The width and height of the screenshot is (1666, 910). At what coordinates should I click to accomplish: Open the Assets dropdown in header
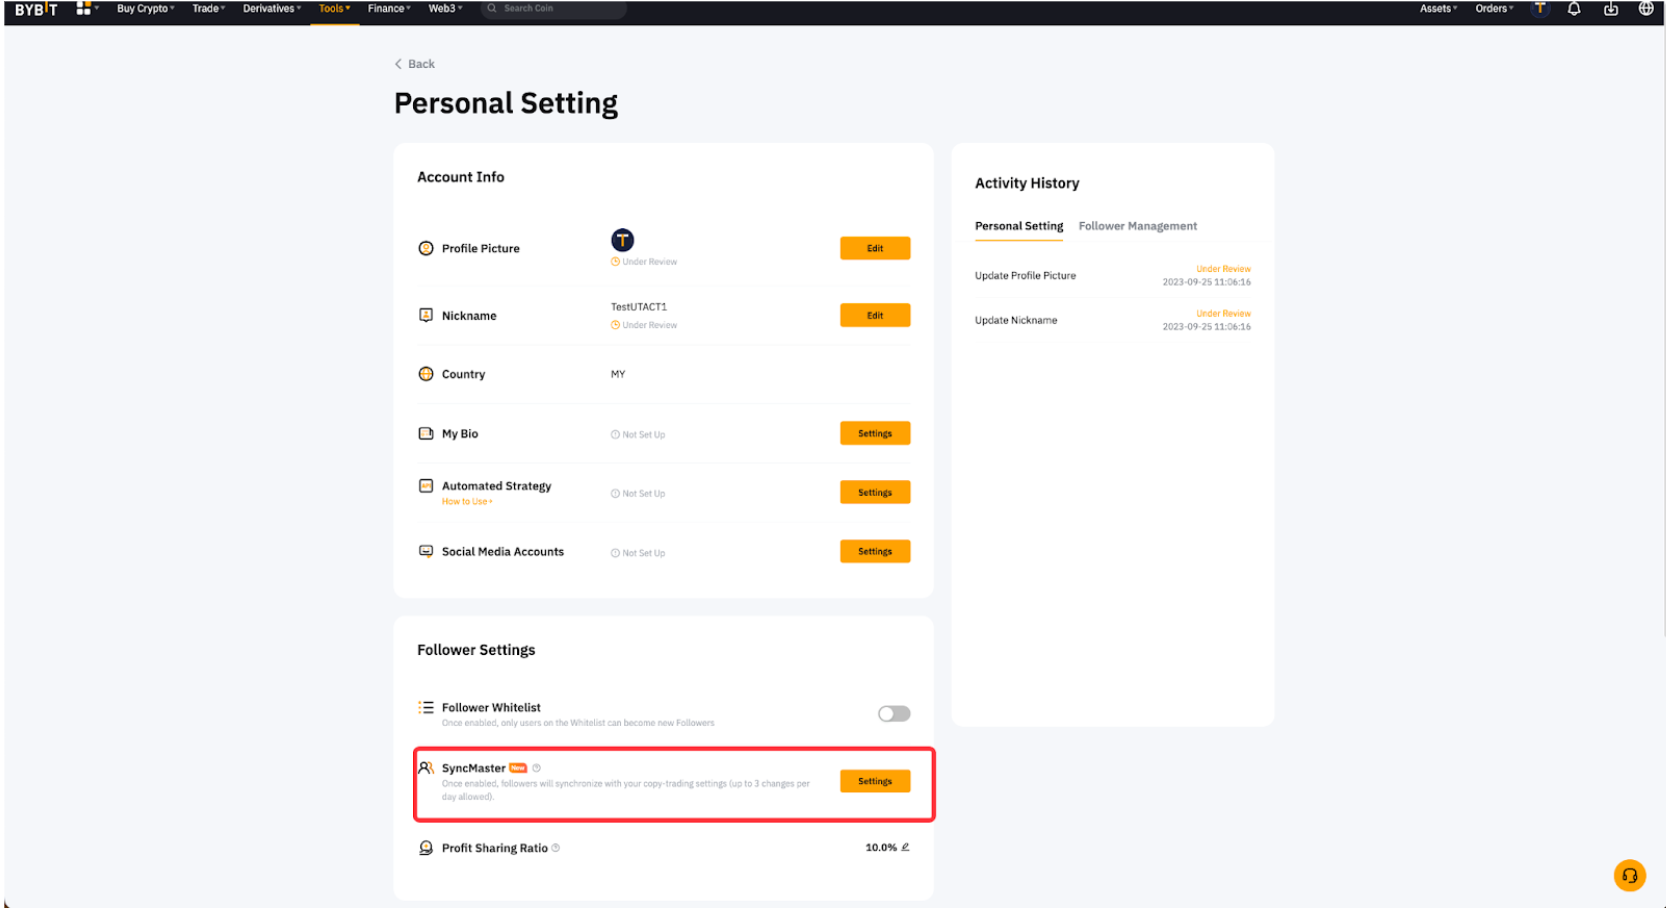(x=1438, y=8)
